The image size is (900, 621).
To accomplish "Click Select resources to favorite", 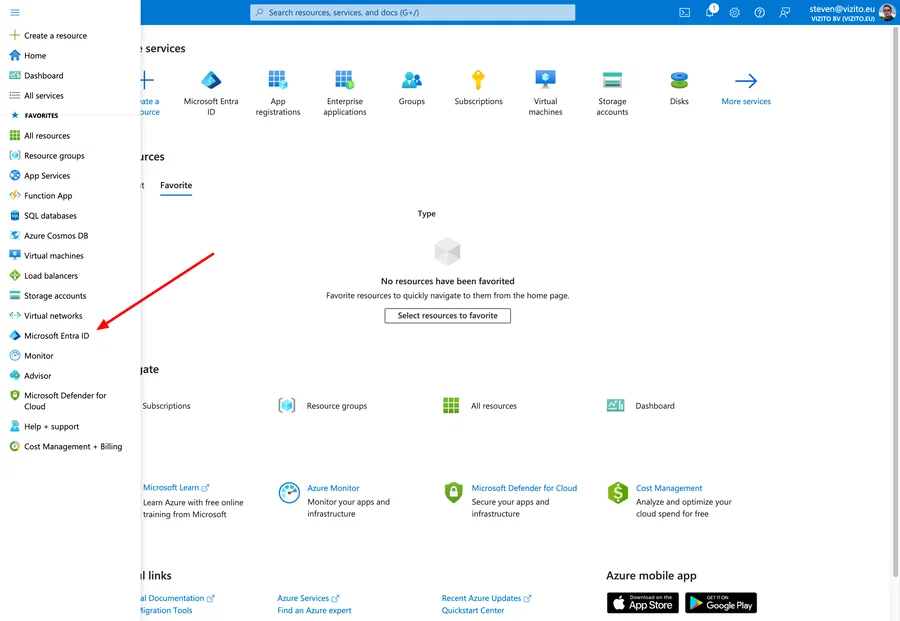I will 447,315.
